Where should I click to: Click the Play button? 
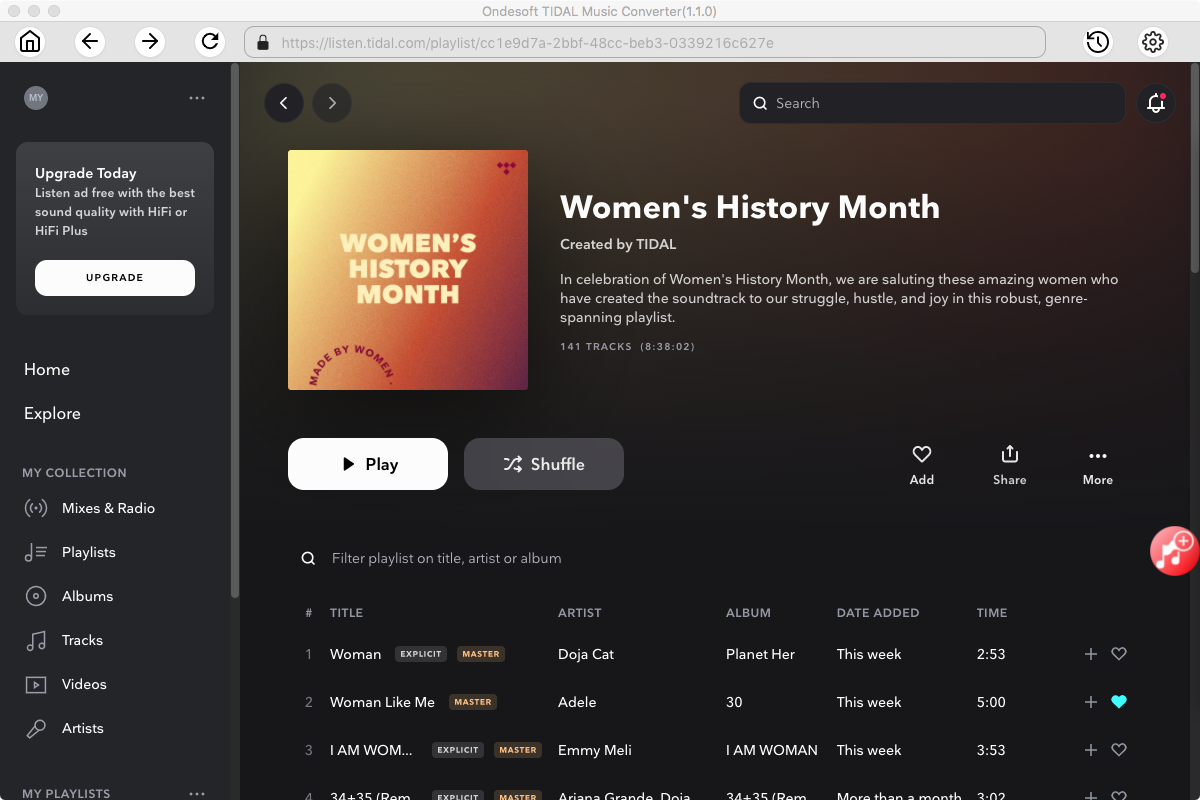pos(368,464)
